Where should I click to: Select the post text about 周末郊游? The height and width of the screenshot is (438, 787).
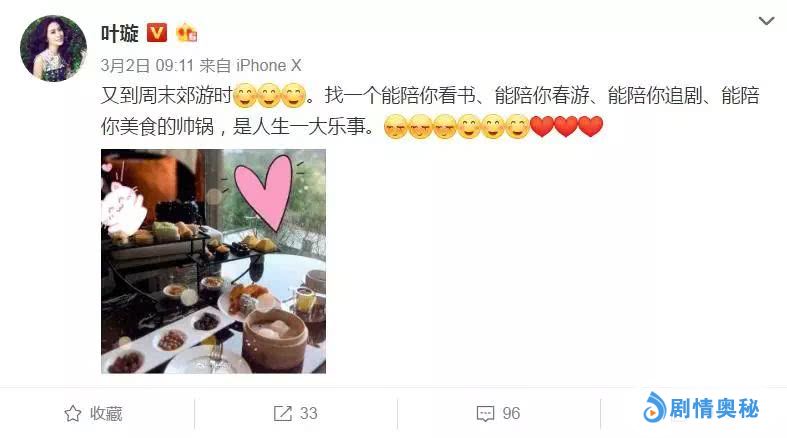pos(430,110)
